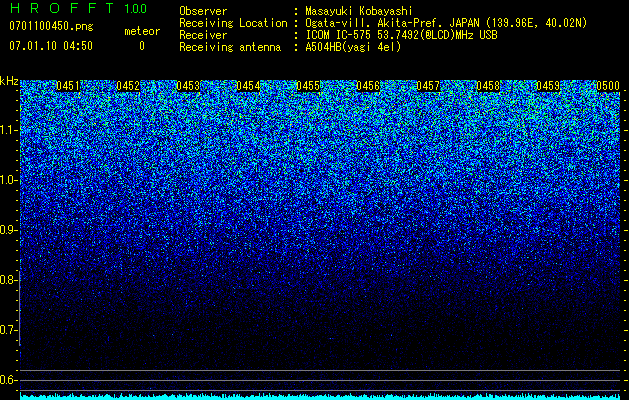
Task: Click the 0455 time marker
Action: [x=308, y=86]
